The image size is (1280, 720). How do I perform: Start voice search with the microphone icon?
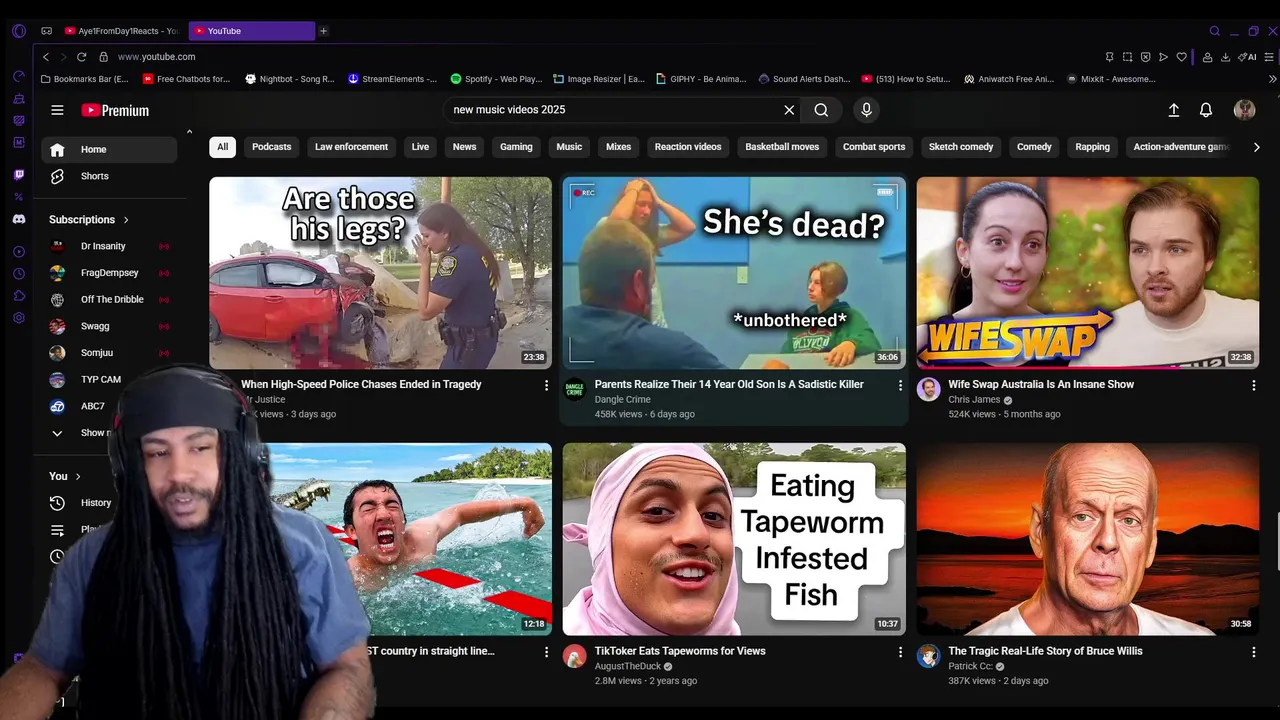click(x=866, y=110)
